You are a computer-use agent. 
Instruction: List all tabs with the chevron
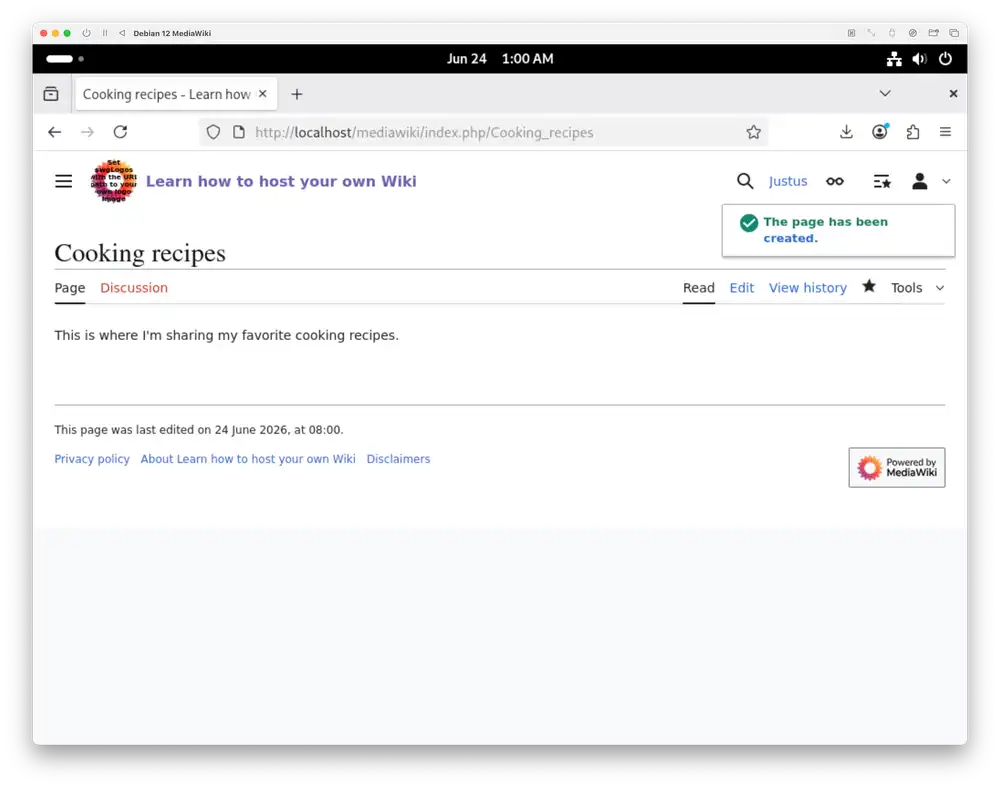click(885, 94)
